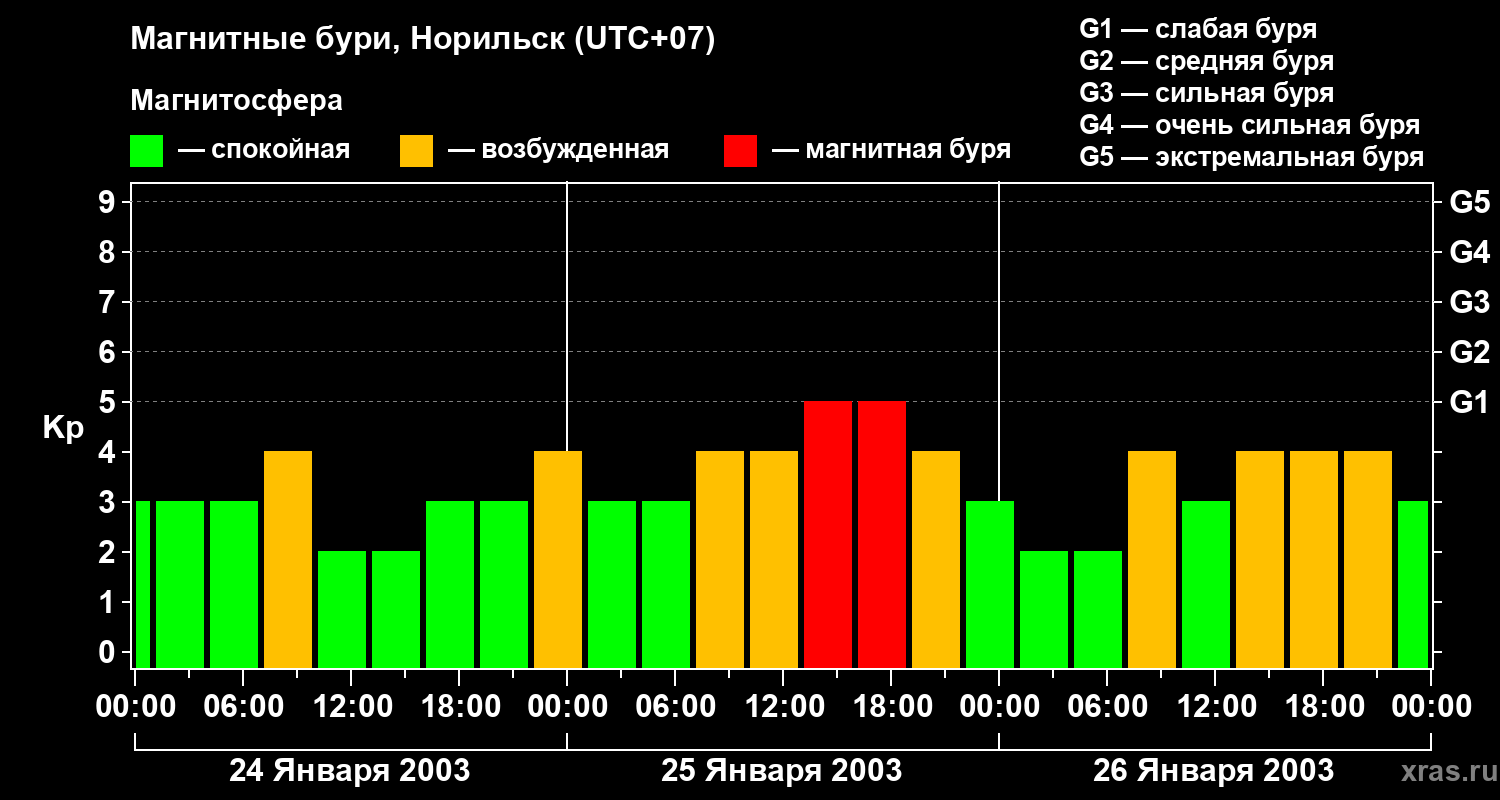Screen dimensions: 1500x800
Task: Click the '0' value on Kp axis
Action: pos(109,652)
